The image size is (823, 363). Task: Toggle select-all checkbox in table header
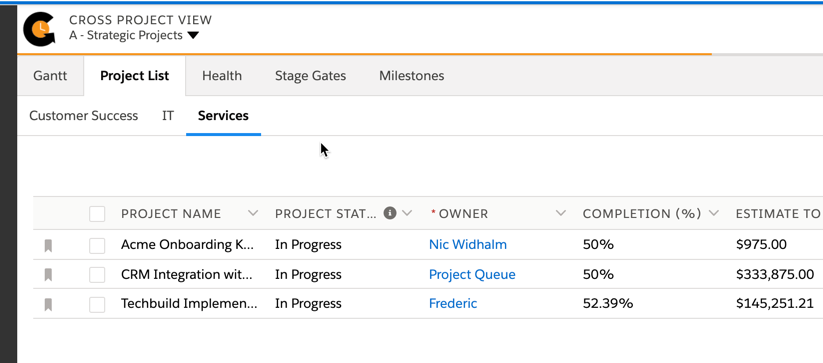[x=97, y=214]
